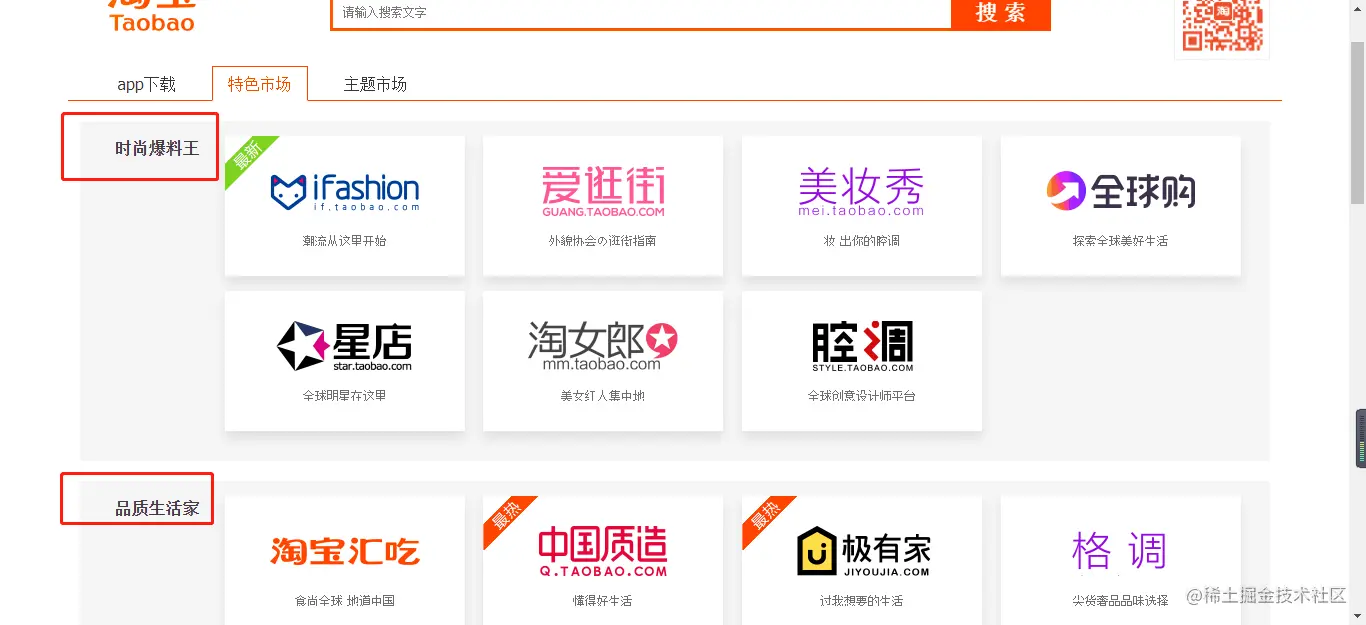Click the 最新 ribbon on iFashion card
The height and width of the screenshot is (625, 1366).
(248, 158)
